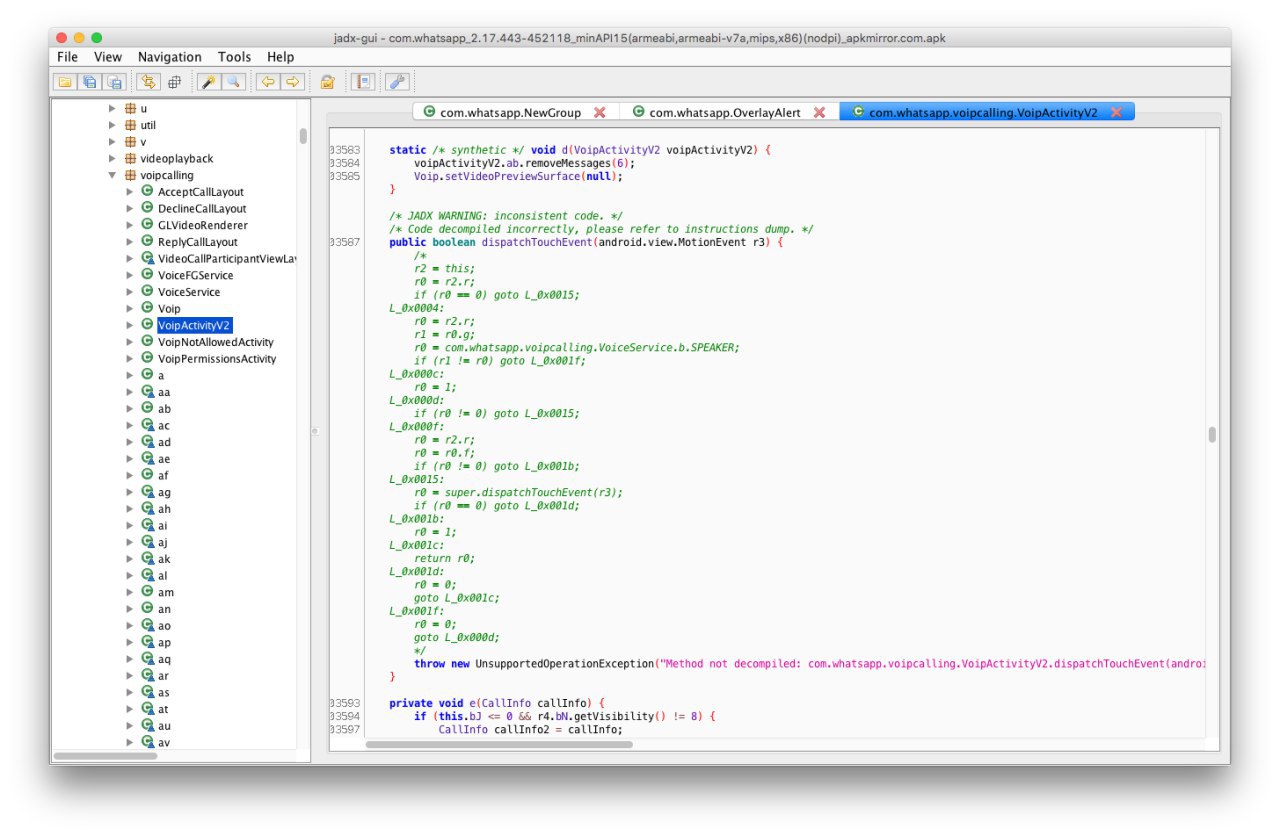Click the VideoCallParticipantViewLayout class icon

pos(147,258)
